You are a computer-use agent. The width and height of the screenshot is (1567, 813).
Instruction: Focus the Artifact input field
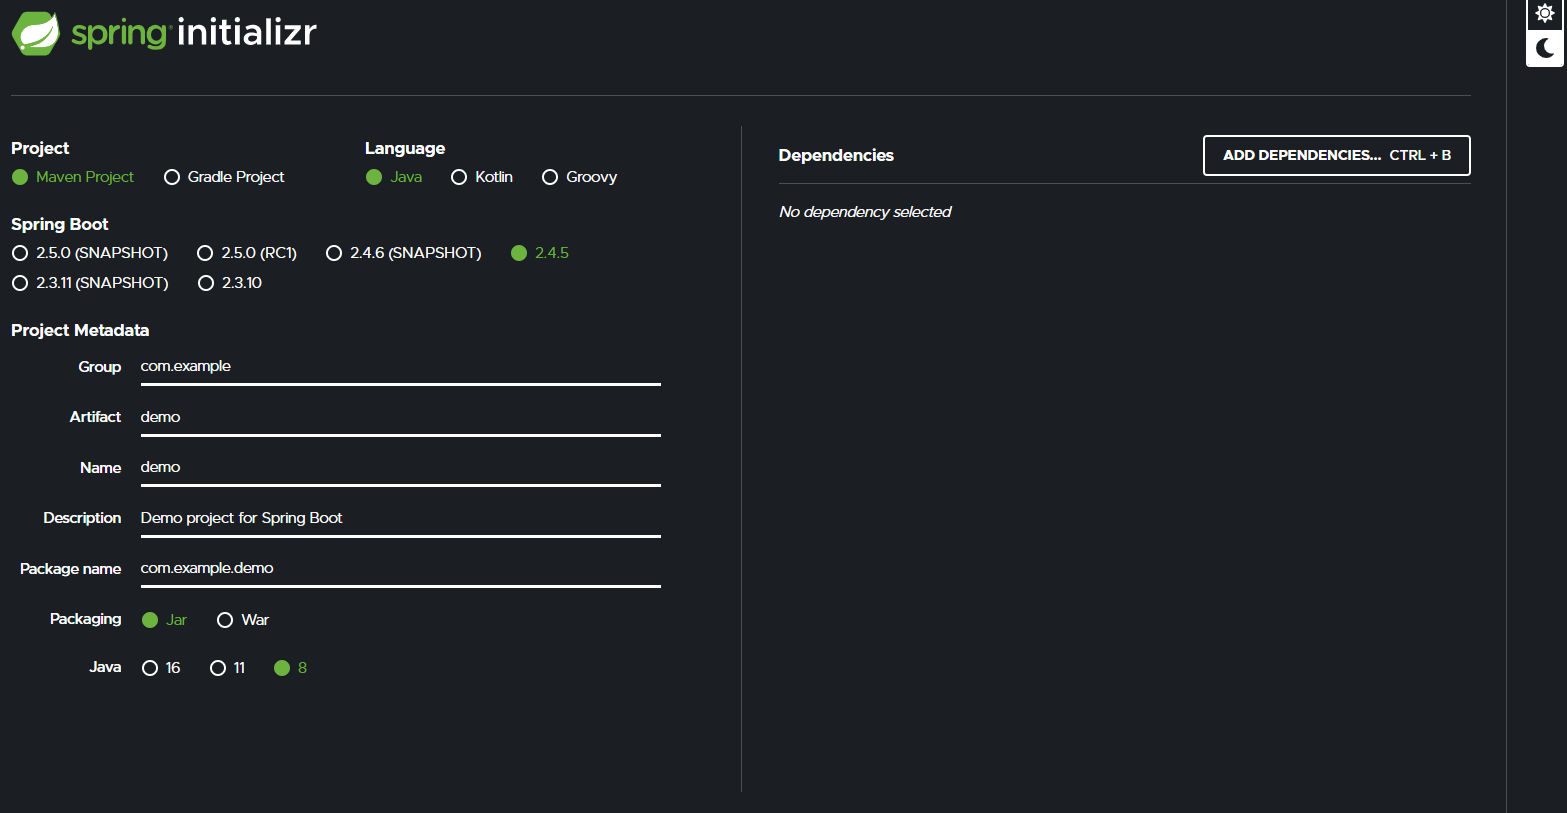(401, 418)
